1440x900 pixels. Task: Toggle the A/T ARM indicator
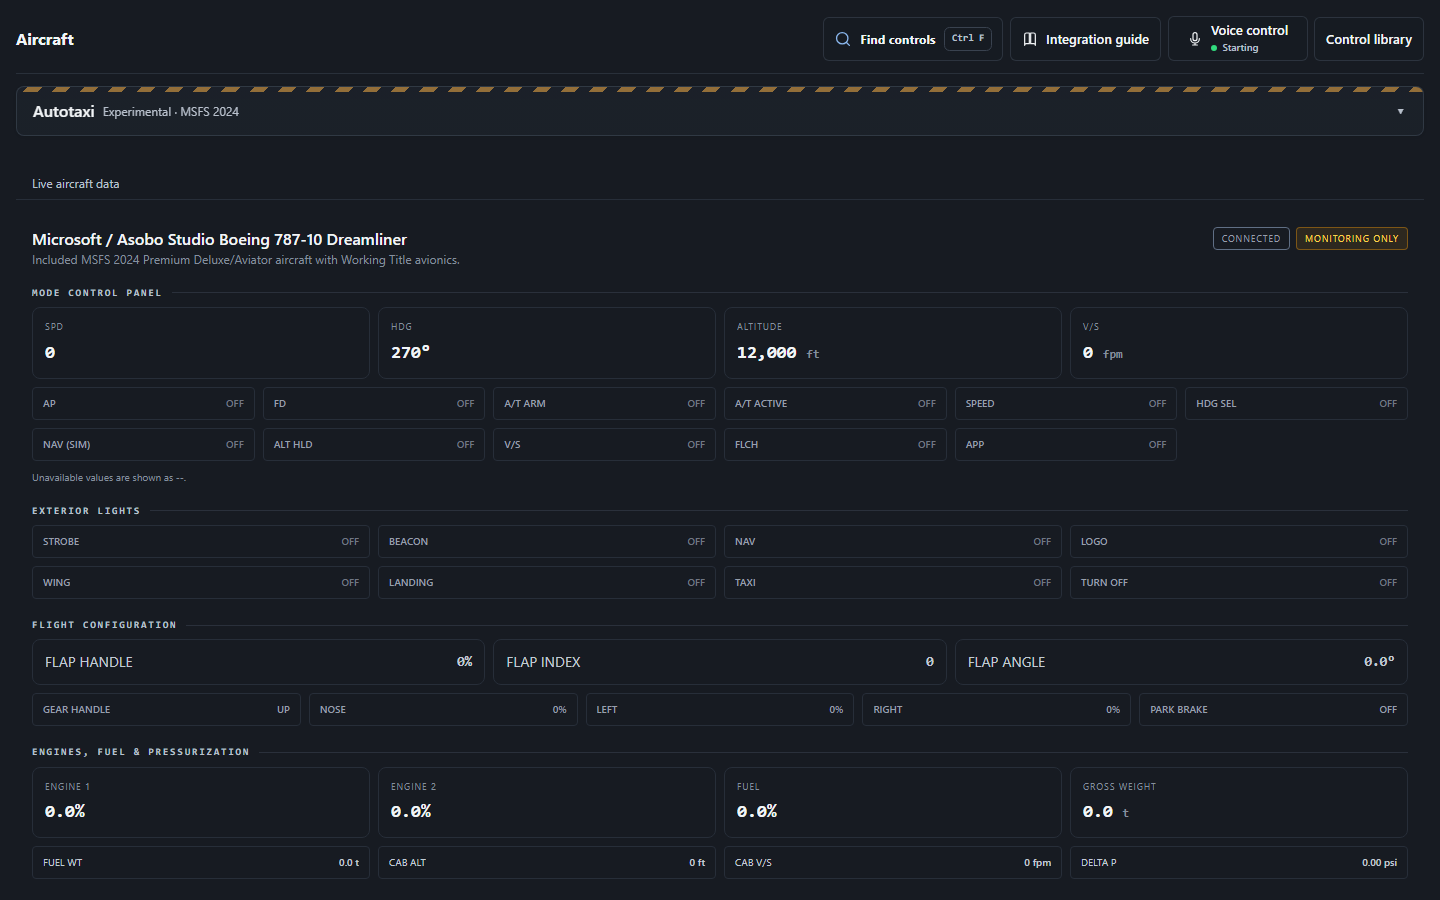604,404
